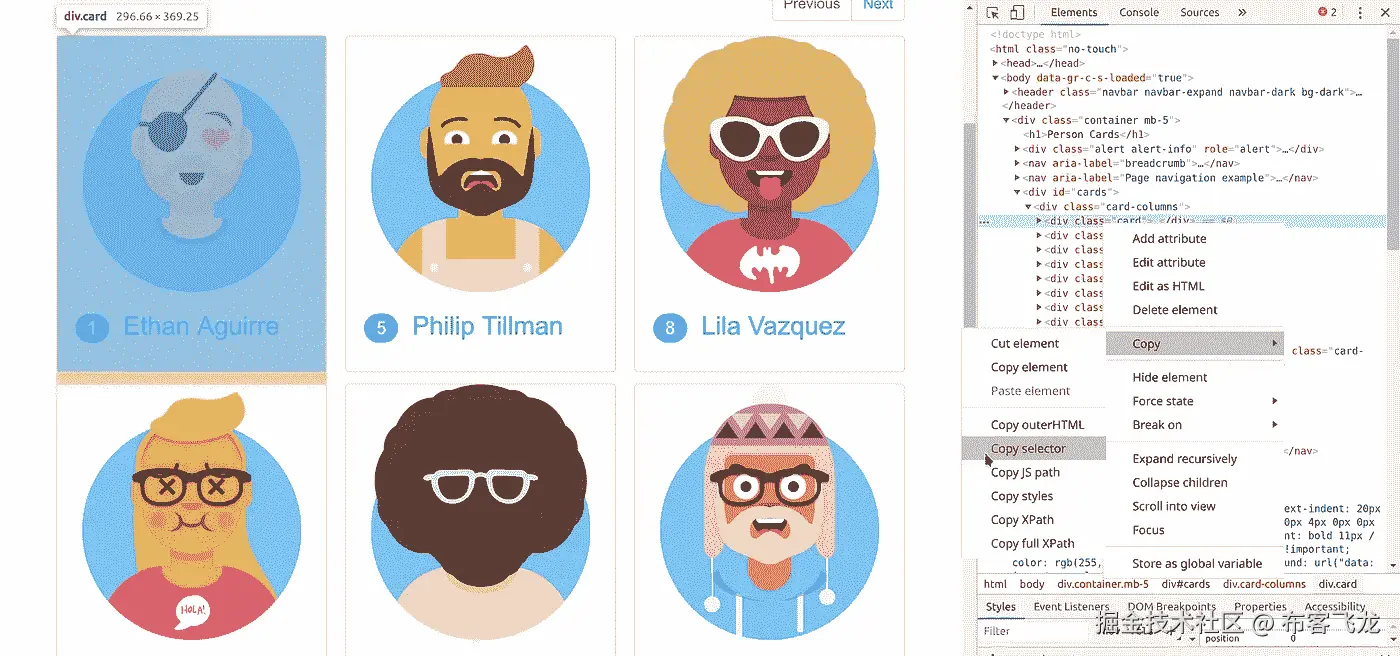Collapse the card-columns div node
Viewport: 1400px width, 656px height.
[1028, 207]
